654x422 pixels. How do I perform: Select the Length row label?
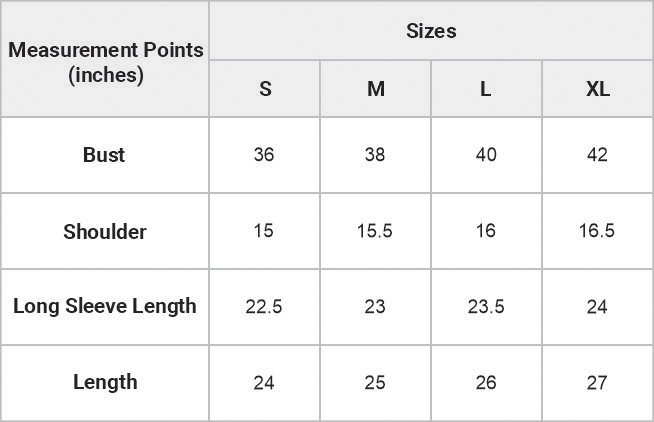105,382
